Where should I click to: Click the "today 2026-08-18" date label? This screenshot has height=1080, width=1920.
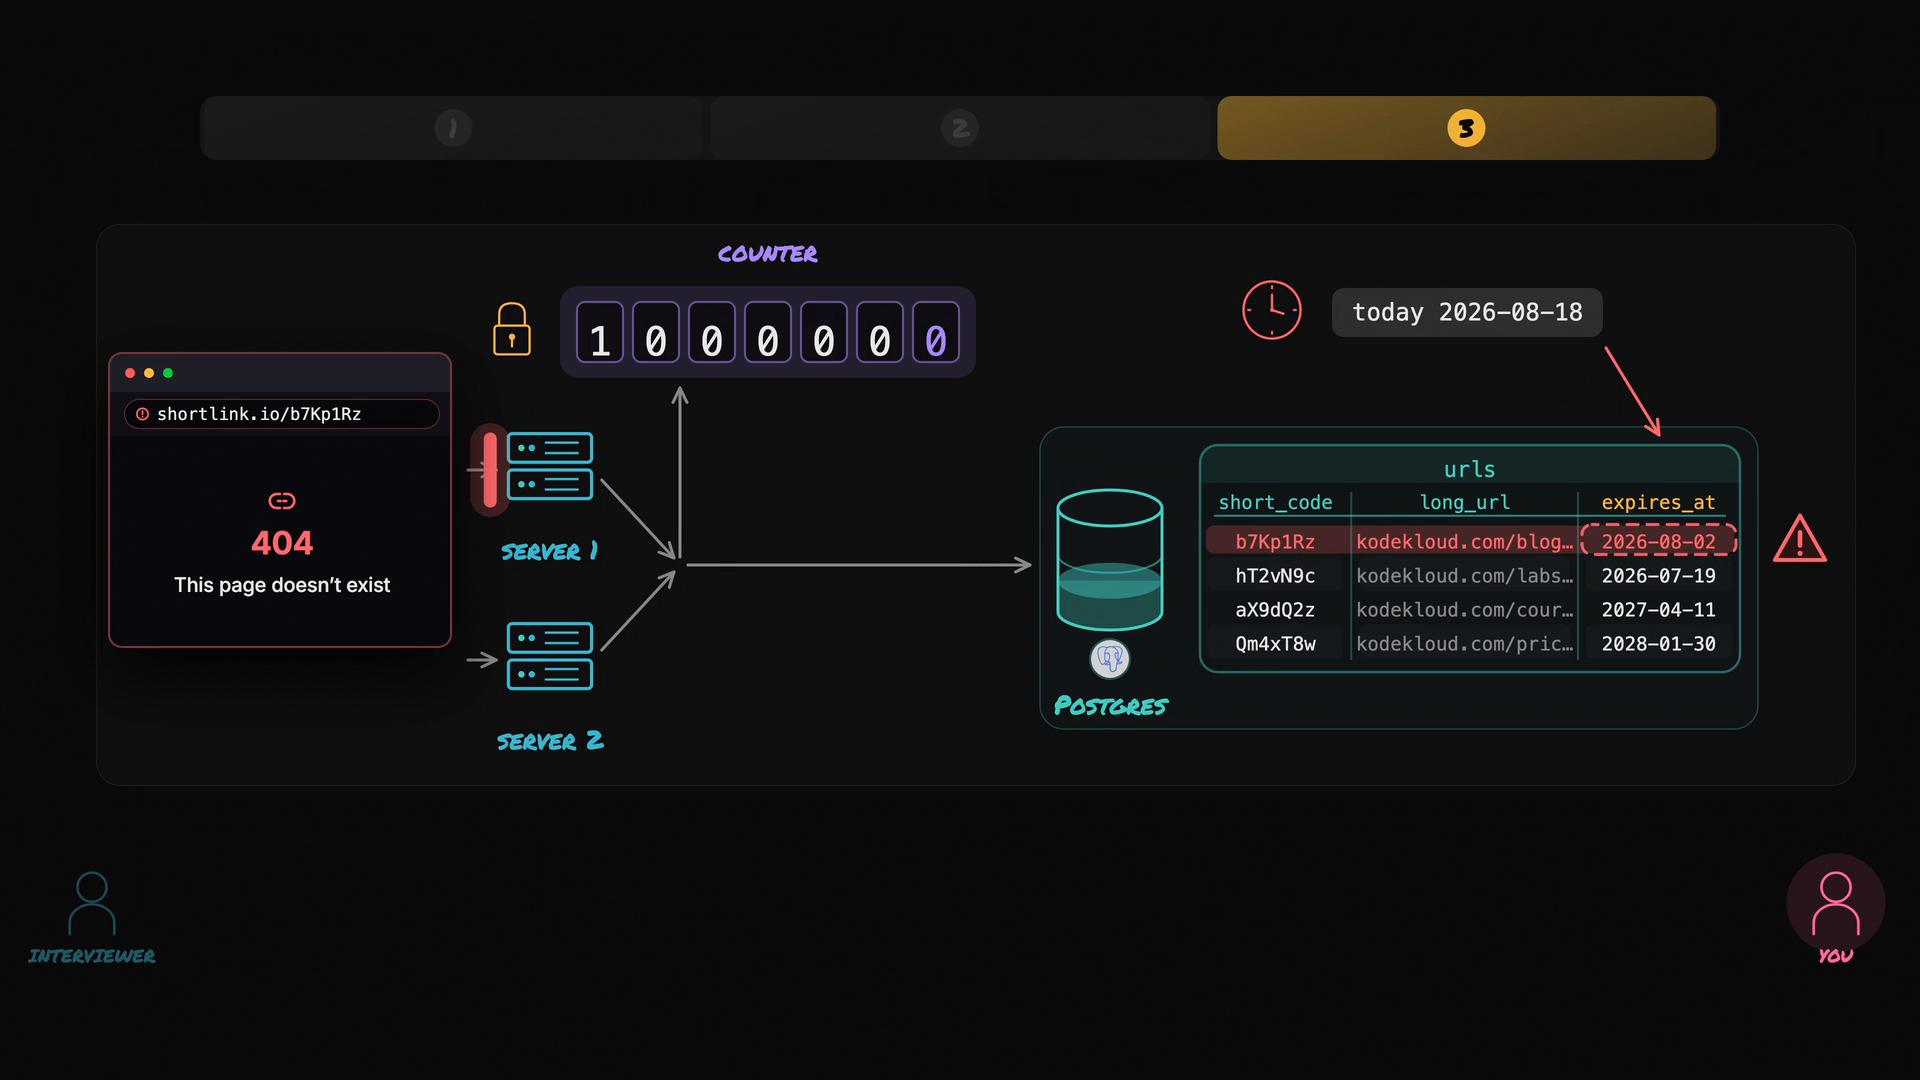coord(1467,312)
